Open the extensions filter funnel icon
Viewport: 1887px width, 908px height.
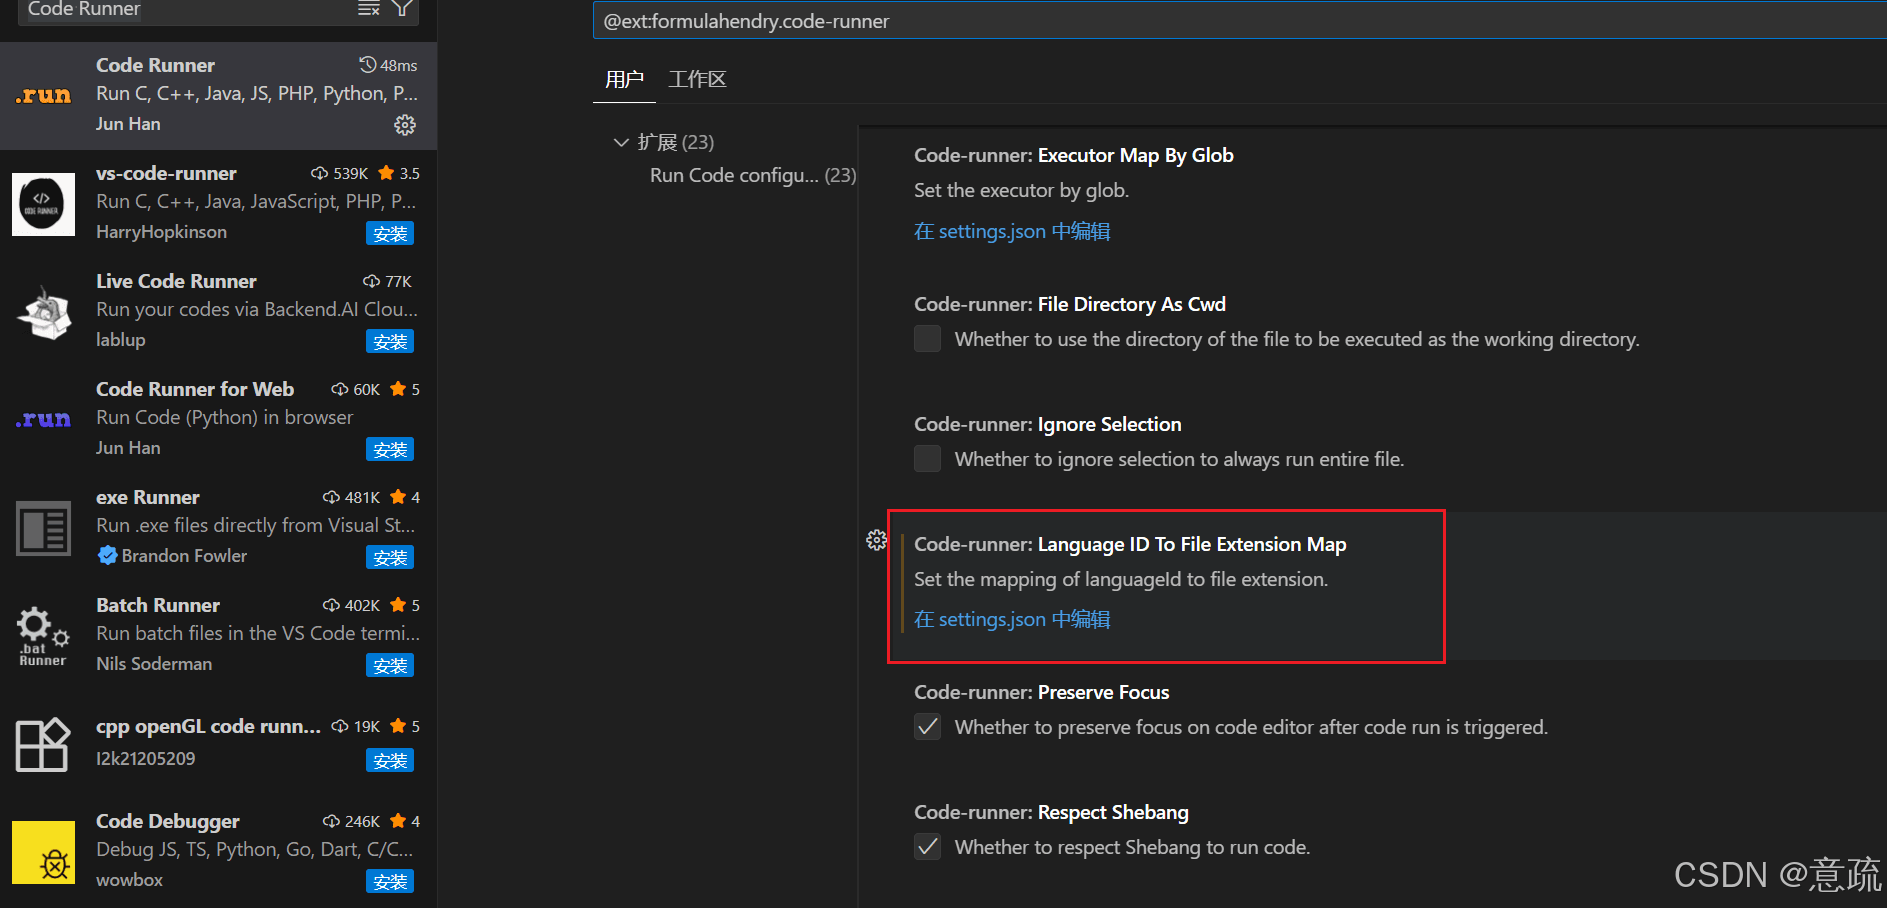(402, 9)
